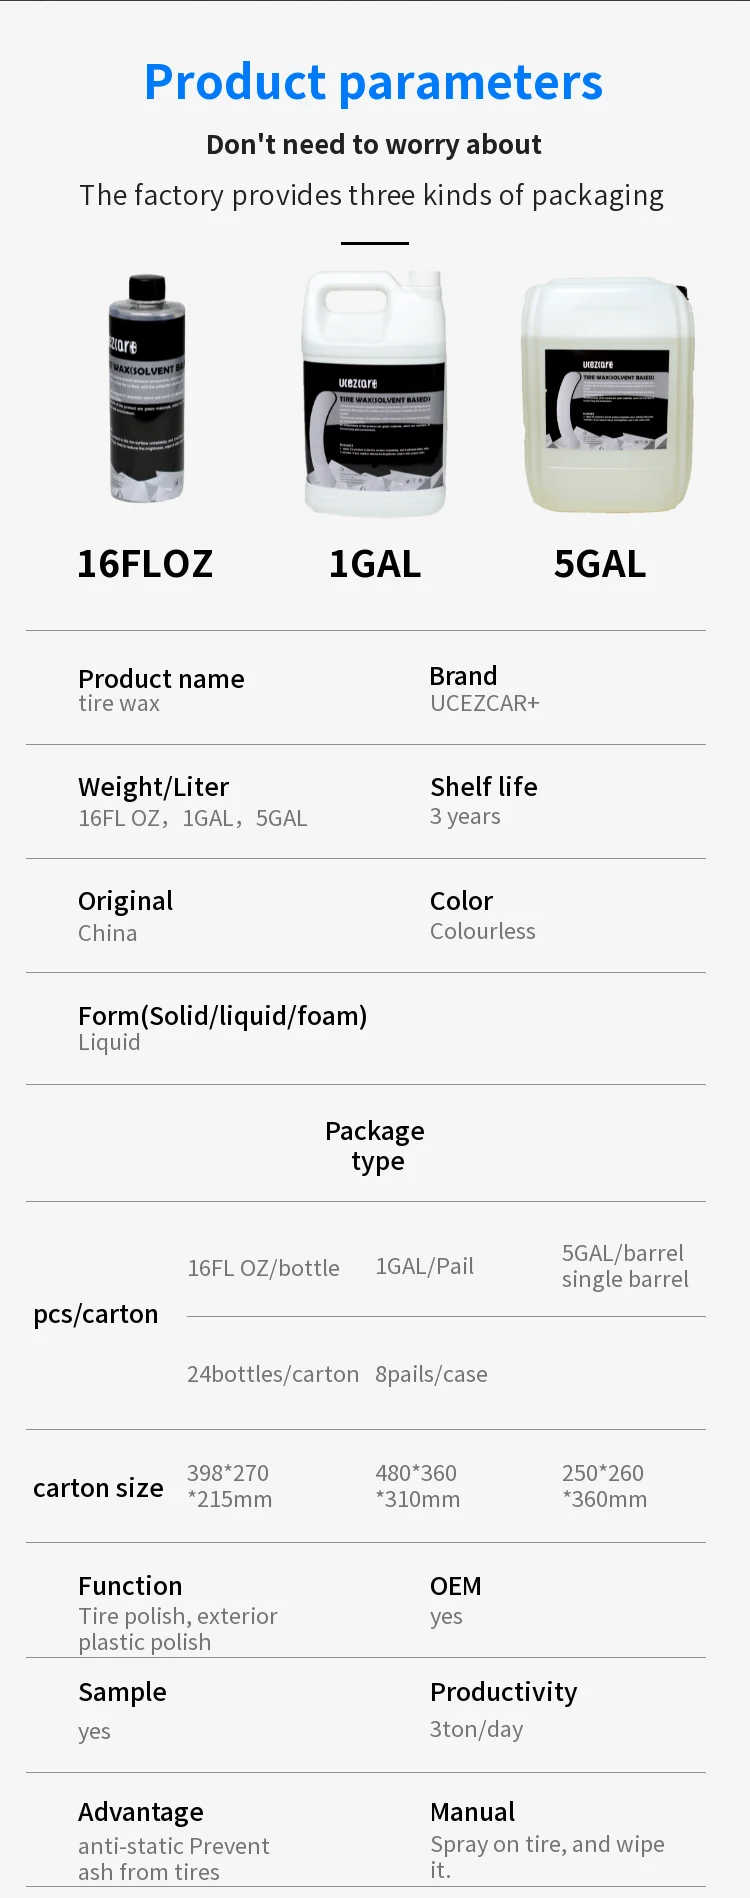750x1898 pixels.
Task: Click the Productivity 3ton/day value
Action: pos(476,1729)
